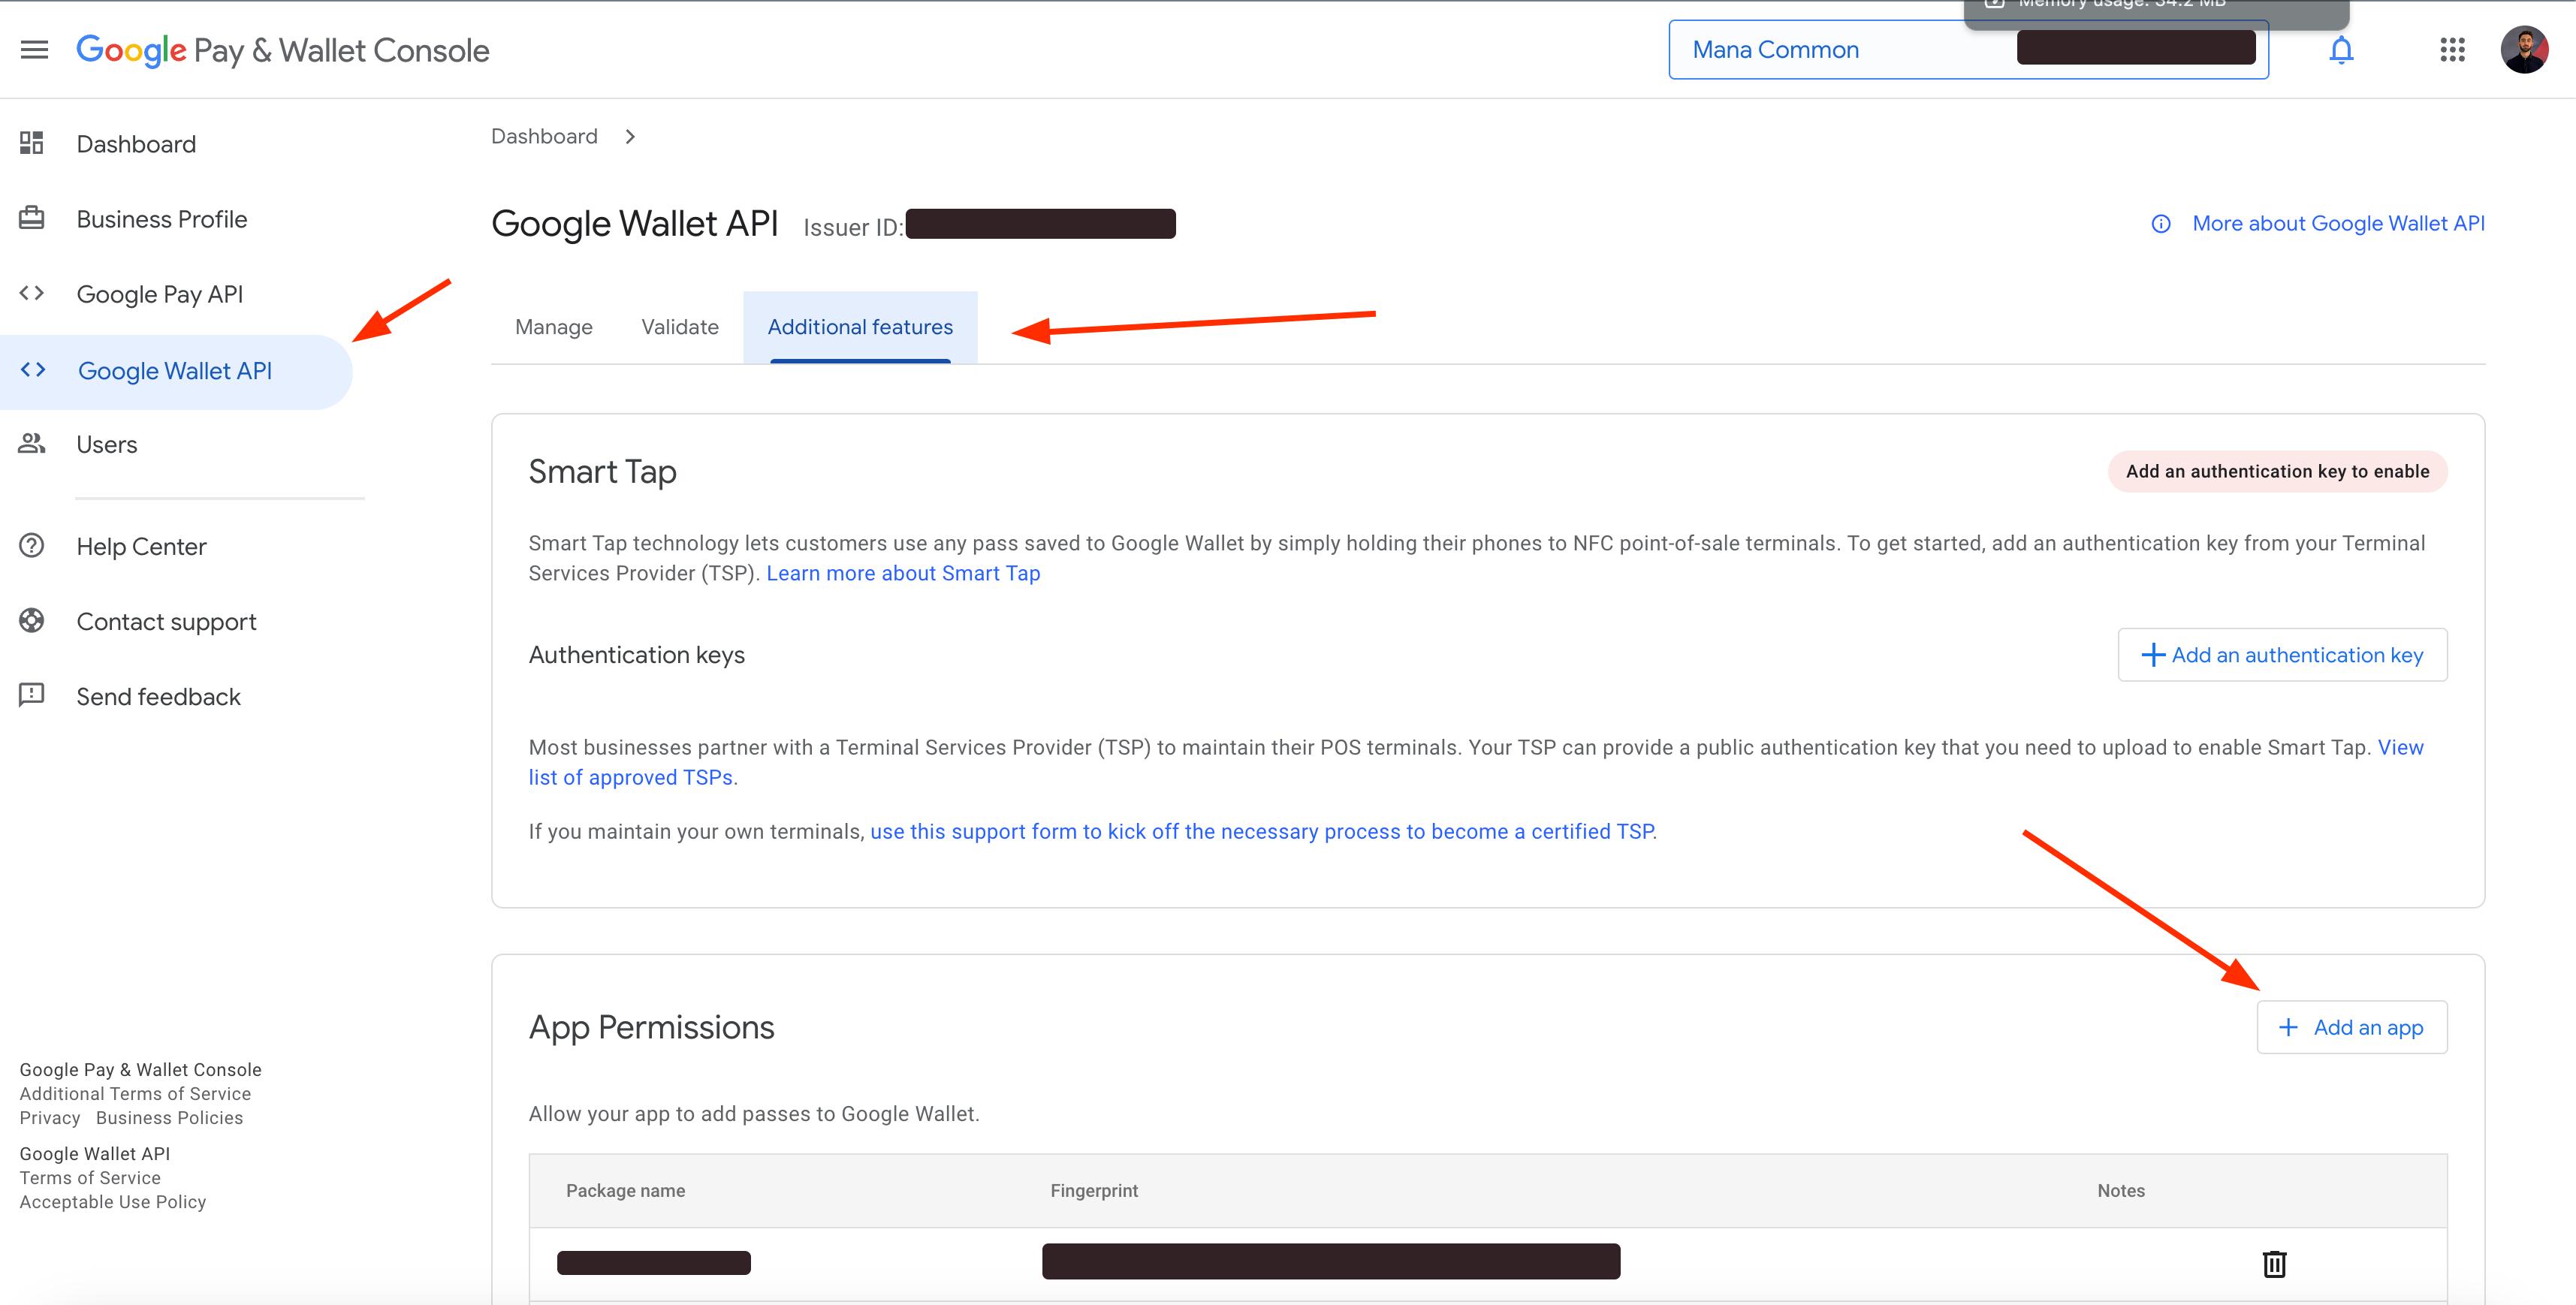The height and width of the screenshot is (1305, 2576).
Task: Click the notifications bell icon
Action: click(2340, 50)
